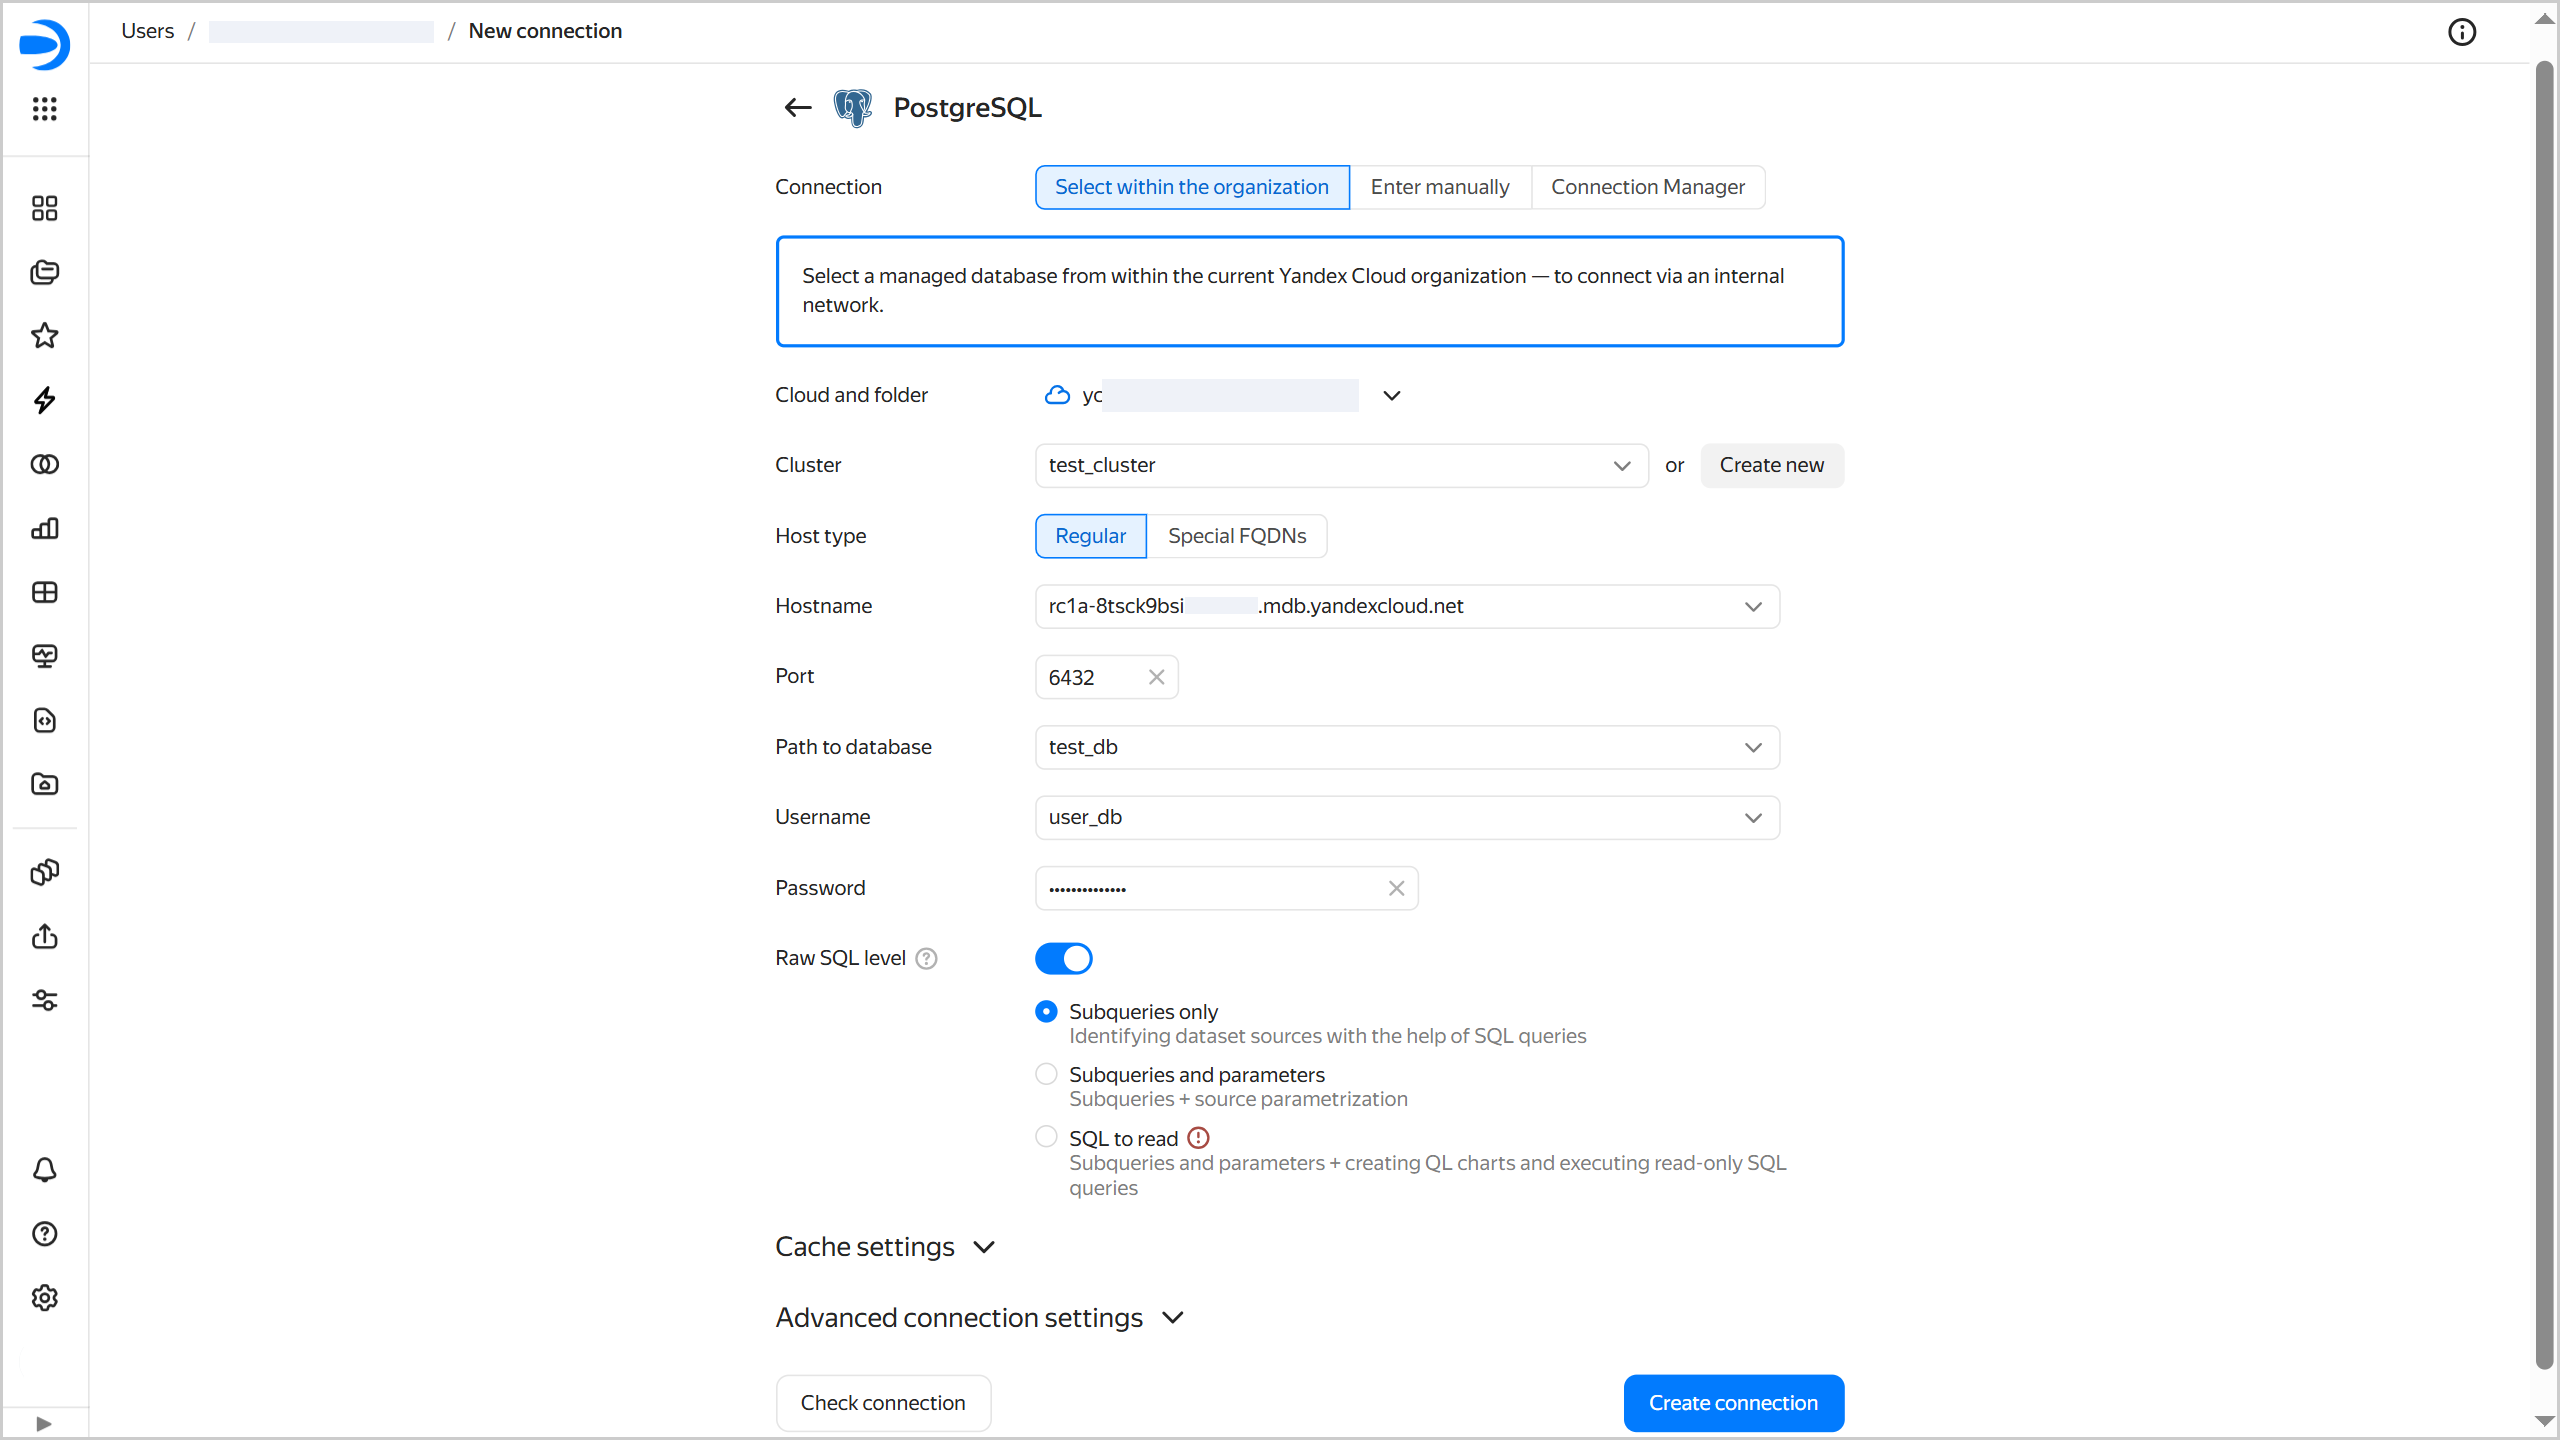Open Charts bar graph icon
The image size is (2560, 1440).
pyautogui.click(x=44, y=528)
